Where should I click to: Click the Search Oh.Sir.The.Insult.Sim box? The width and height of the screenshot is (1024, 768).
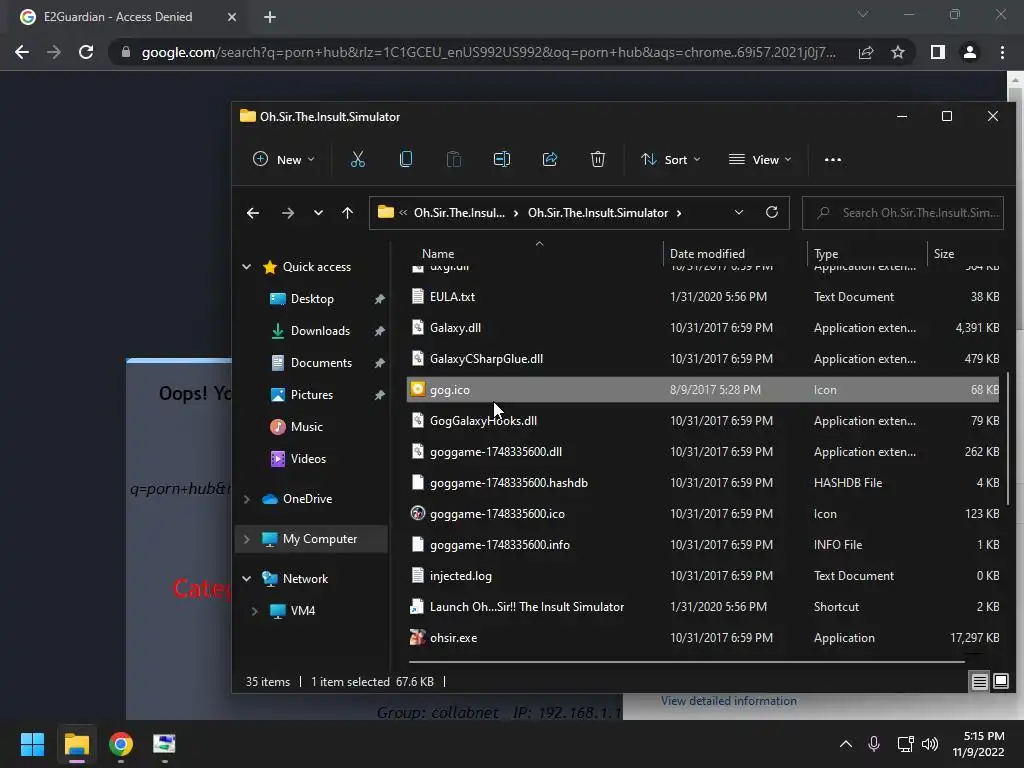[x=903, y=213]
